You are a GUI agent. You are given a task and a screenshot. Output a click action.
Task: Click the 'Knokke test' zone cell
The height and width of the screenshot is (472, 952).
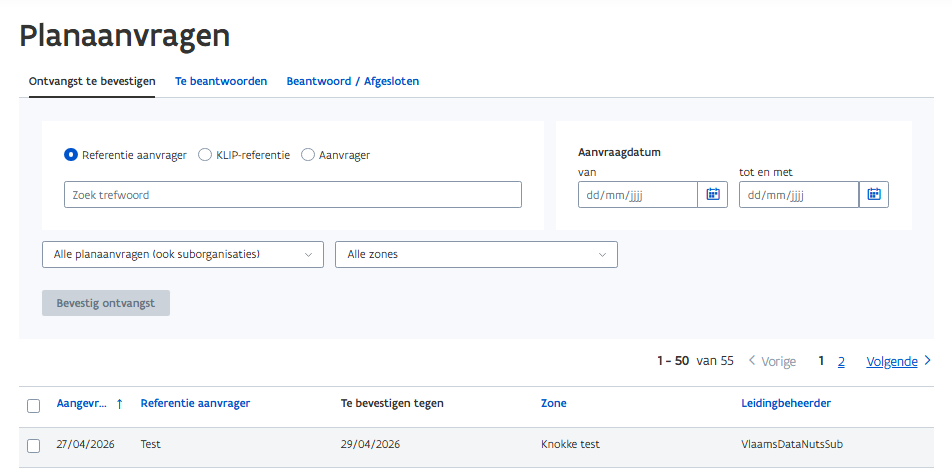pyautogui.click(x=570, y=444)
